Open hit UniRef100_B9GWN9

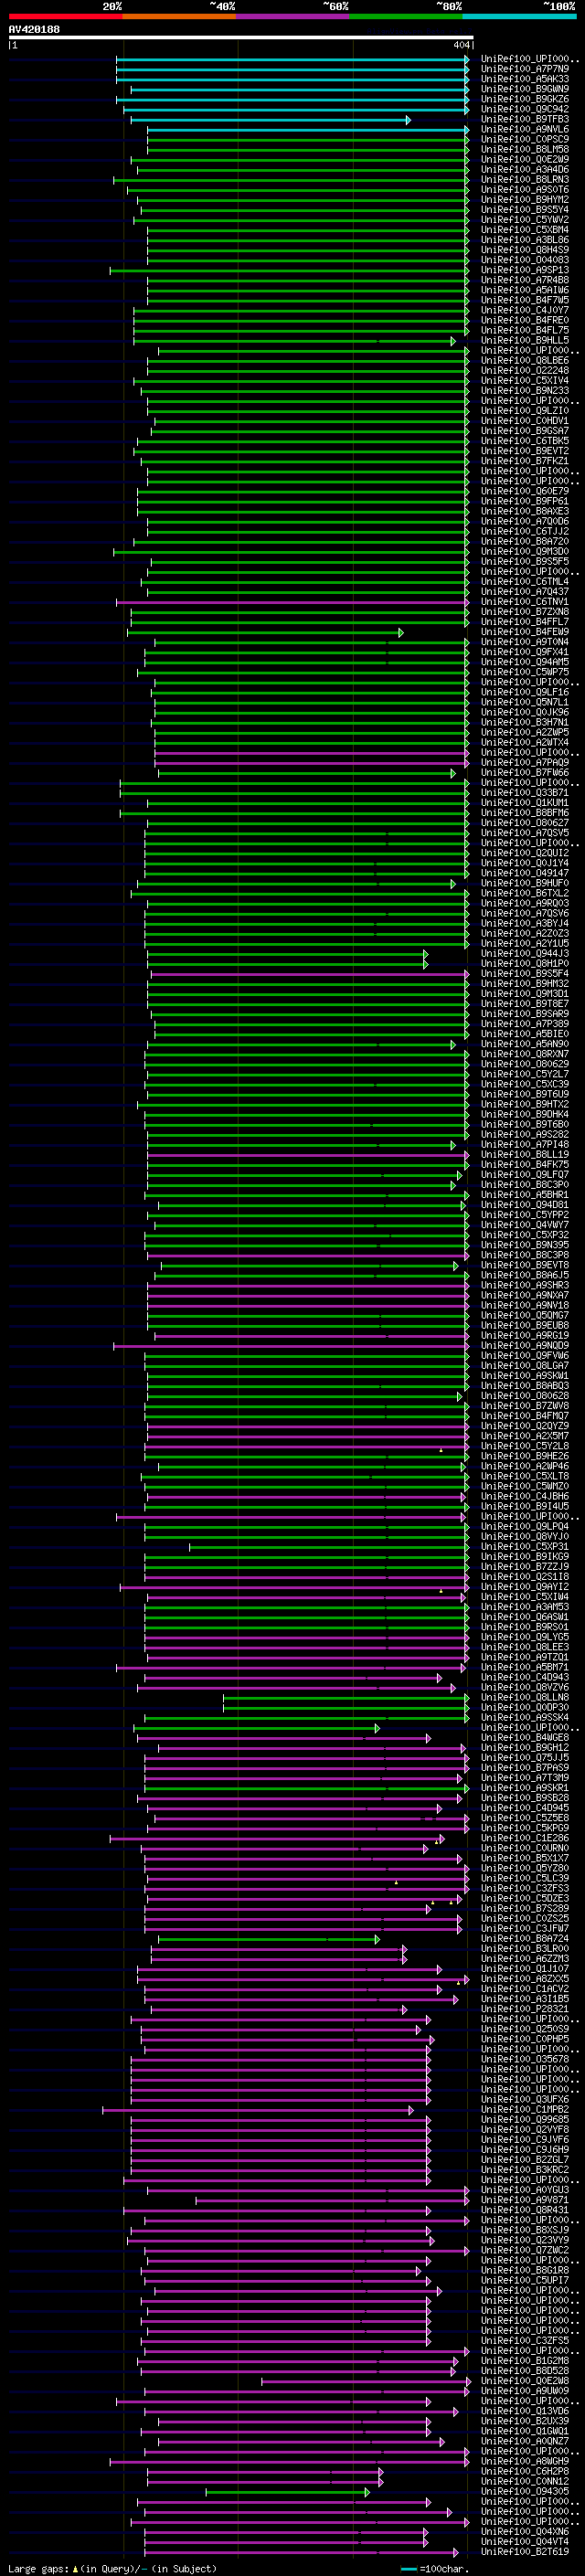coord(525,89)
